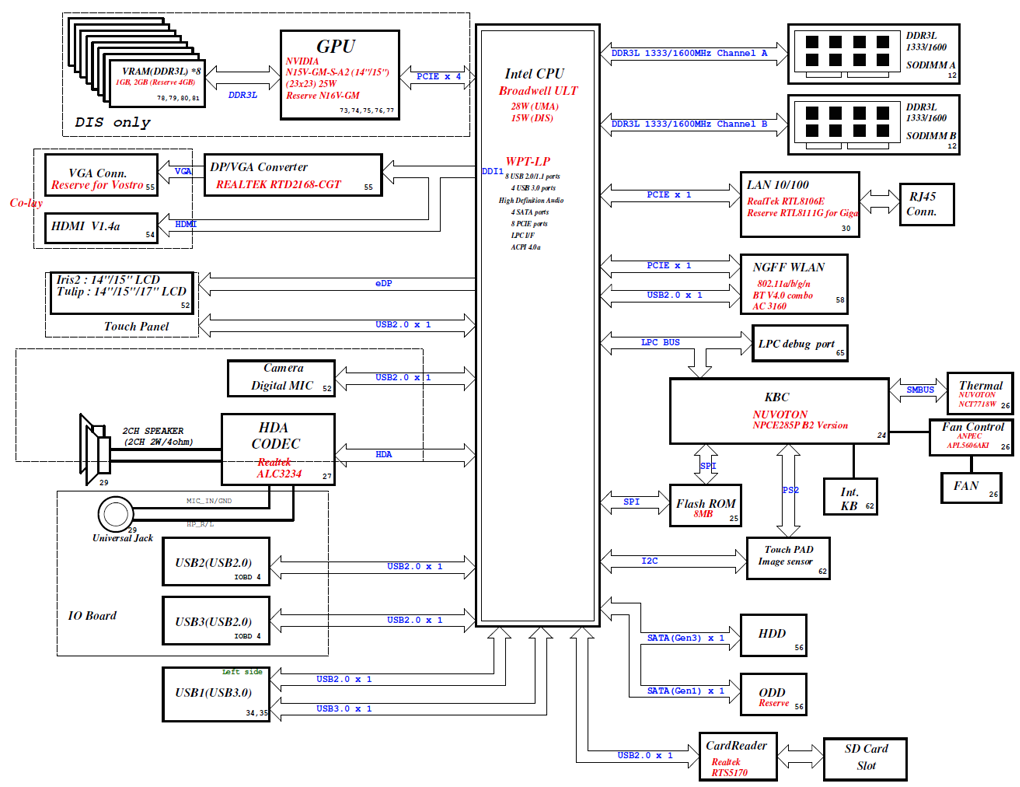Click the 'Int. KB' block
Image resolution: width=1020 pixels, height=787 pixels.
coord(850,496)
